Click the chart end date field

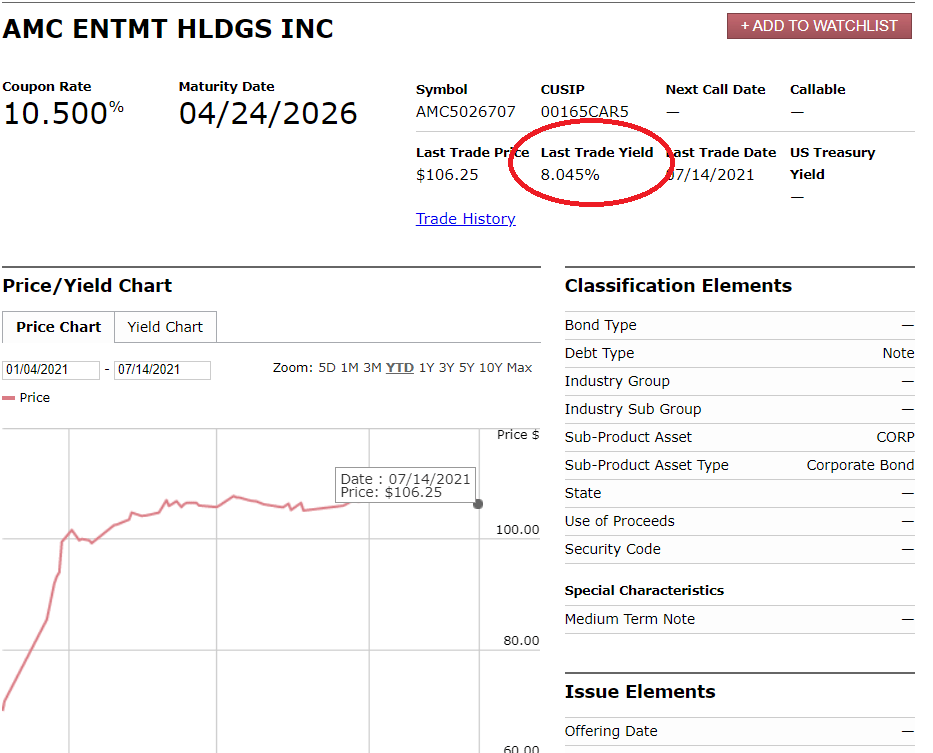[x=162, y=370]
